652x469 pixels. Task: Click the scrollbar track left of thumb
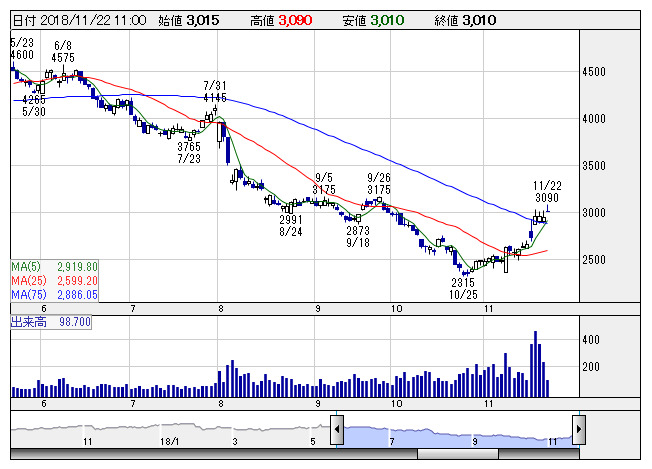click(214, 454)
